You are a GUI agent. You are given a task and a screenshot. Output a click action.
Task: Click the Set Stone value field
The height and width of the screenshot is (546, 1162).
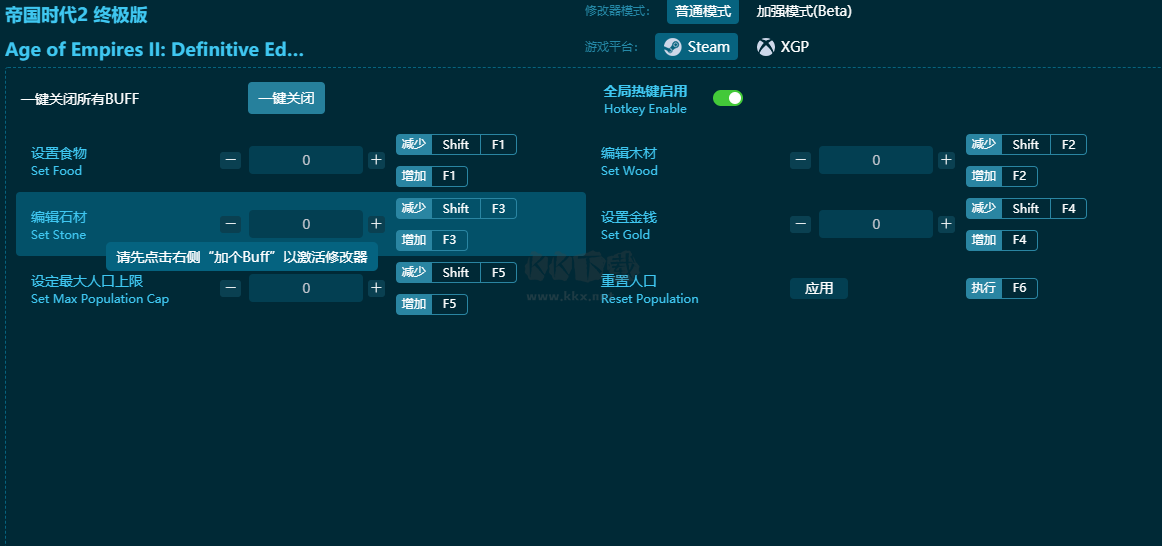[306, 224]
